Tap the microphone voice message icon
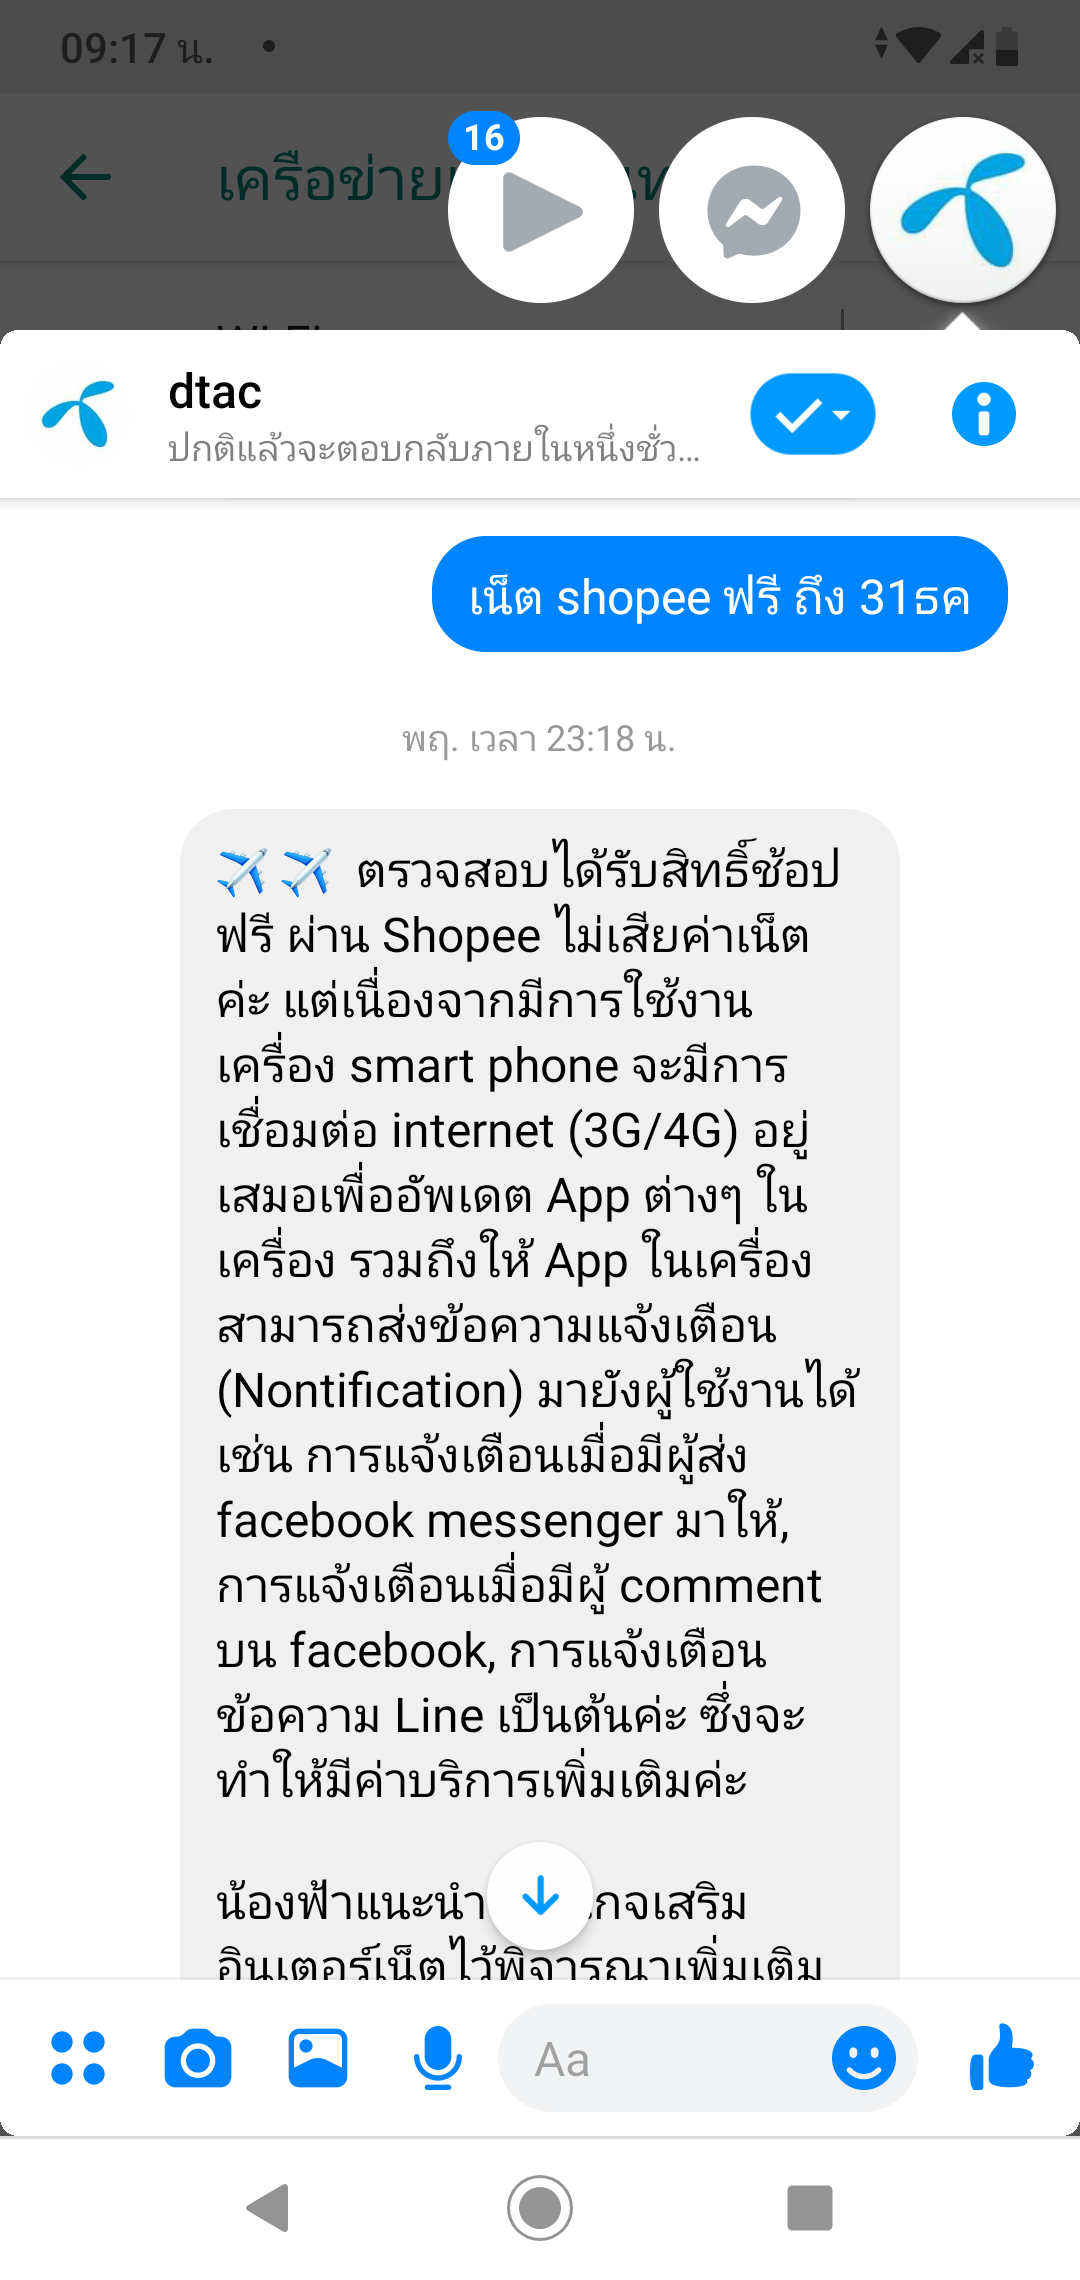 [438, 2059]
